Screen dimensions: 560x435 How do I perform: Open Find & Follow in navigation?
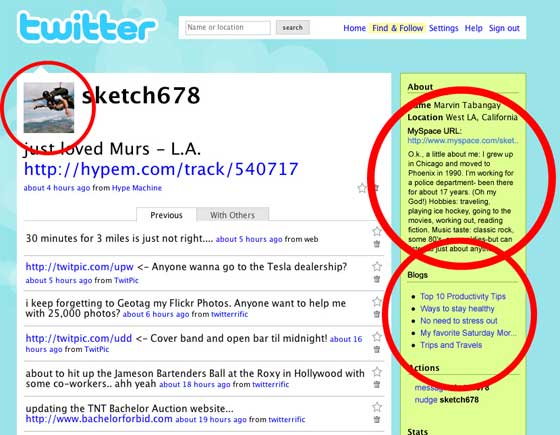click(x=397, y=28)
